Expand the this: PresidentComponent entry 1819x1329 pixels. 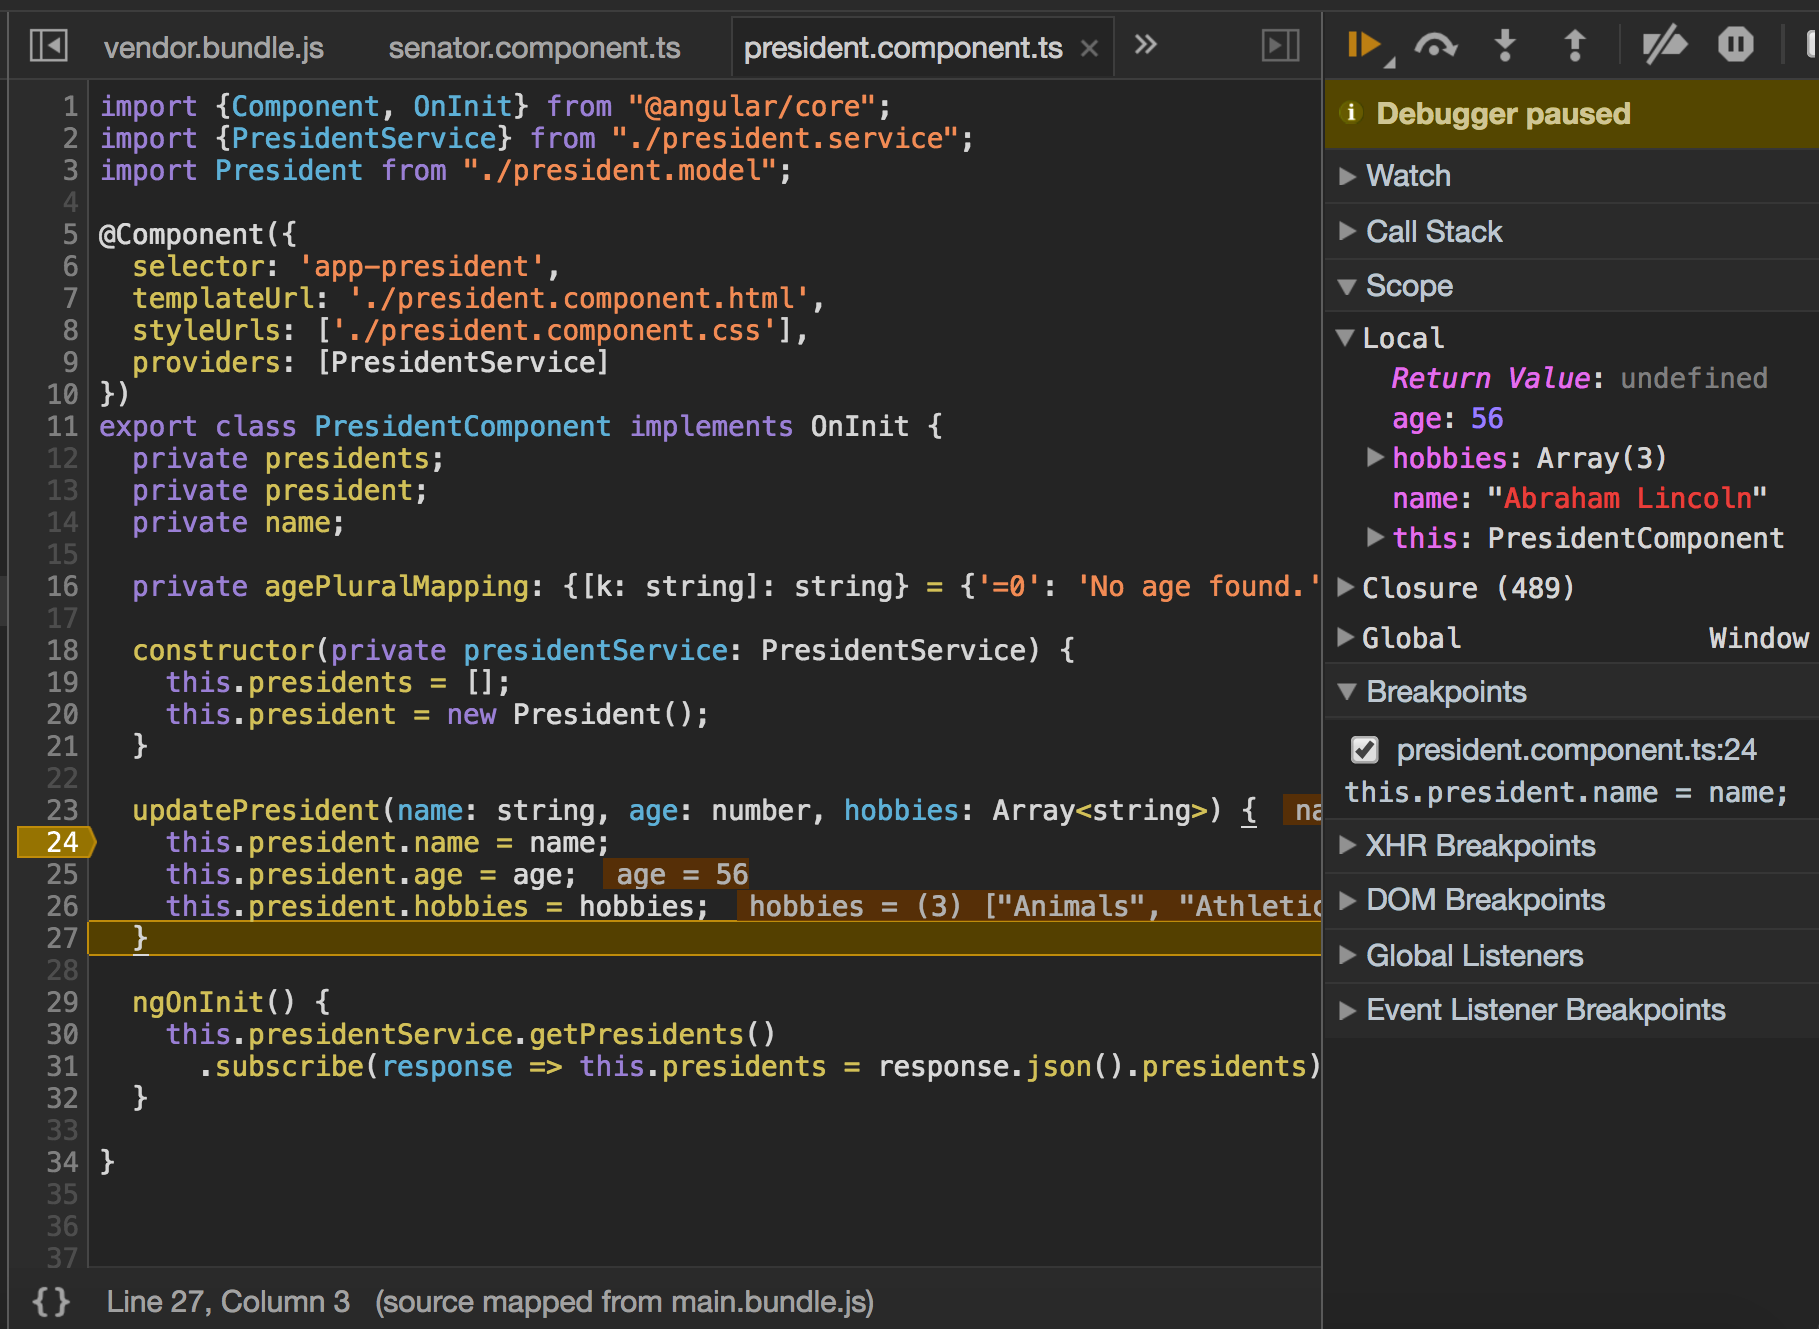pos(1376,537)
